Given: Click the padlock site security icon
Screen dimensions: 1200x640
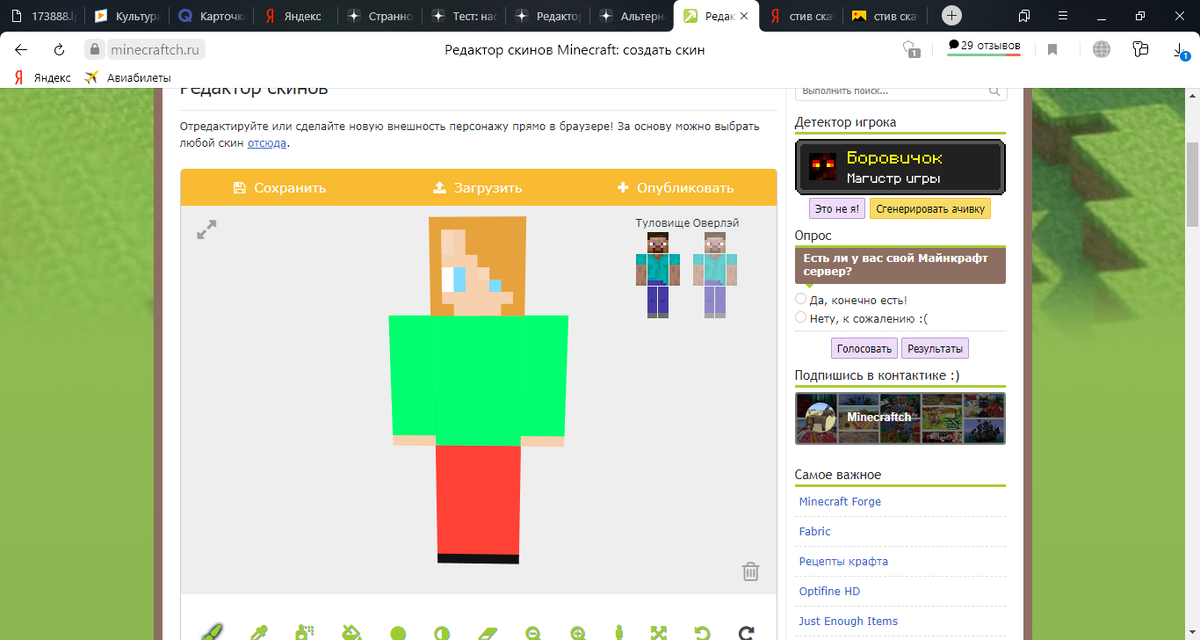Looking at the screenshot, I should (x=94, y=49).
